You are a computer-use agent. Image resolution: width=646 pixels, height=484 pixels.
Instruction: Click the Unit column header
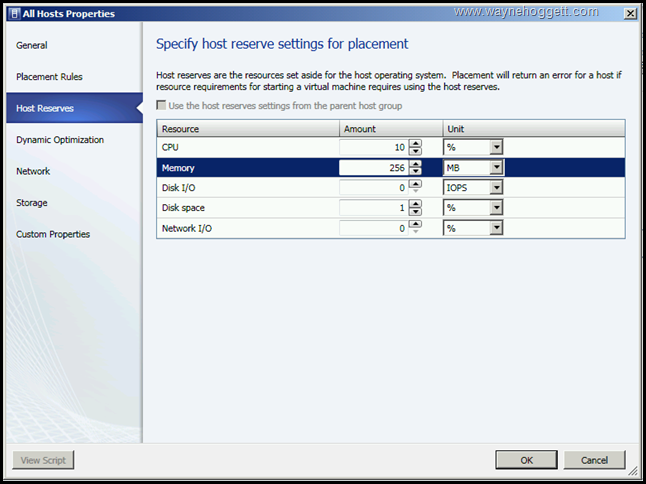click(x=534, y=129)
